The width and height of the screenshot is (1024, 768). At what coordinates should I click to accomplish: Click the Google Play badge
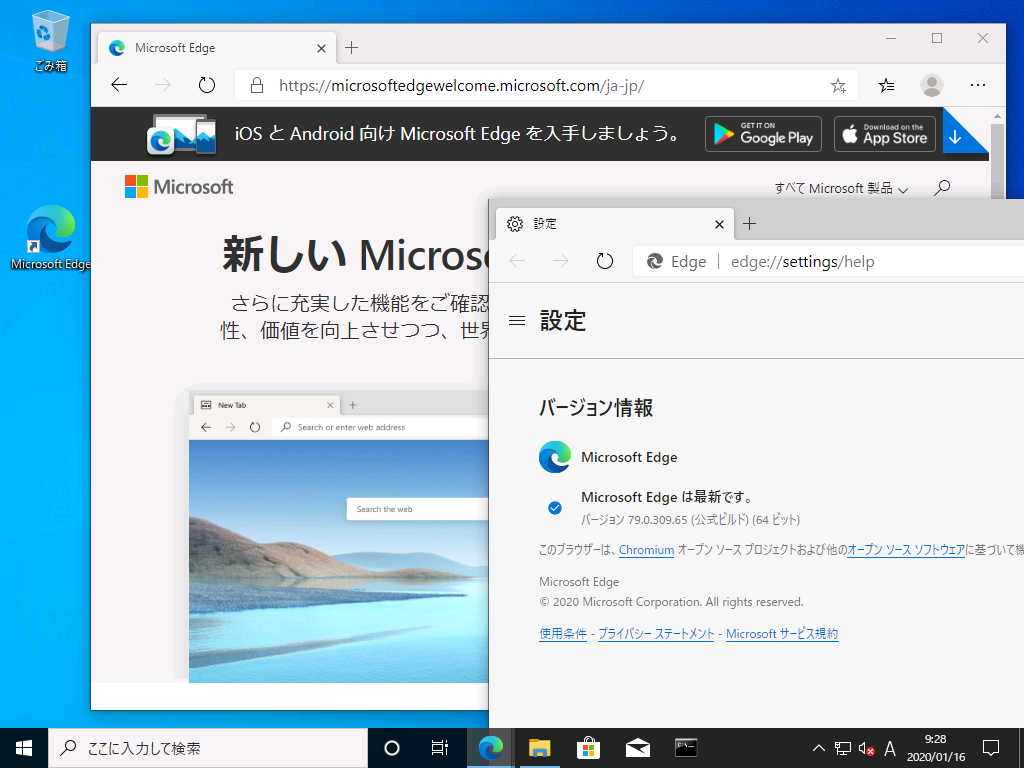click(763, 134)
